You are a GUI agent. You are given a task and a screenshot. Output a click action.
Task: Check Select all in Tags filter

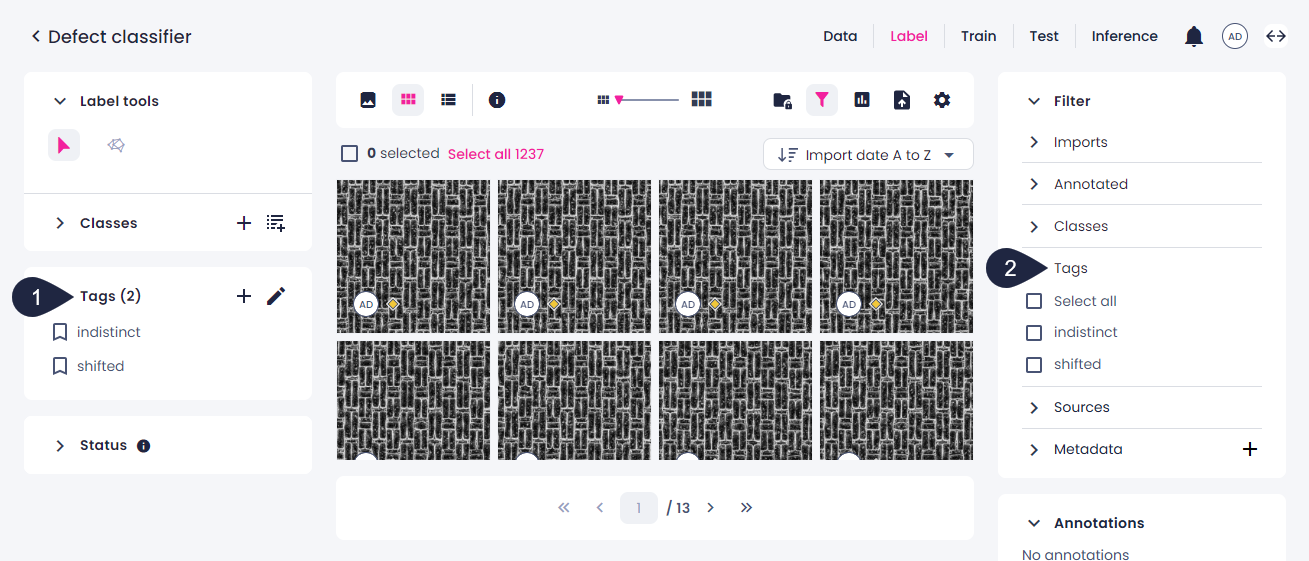coord(1034,301)
